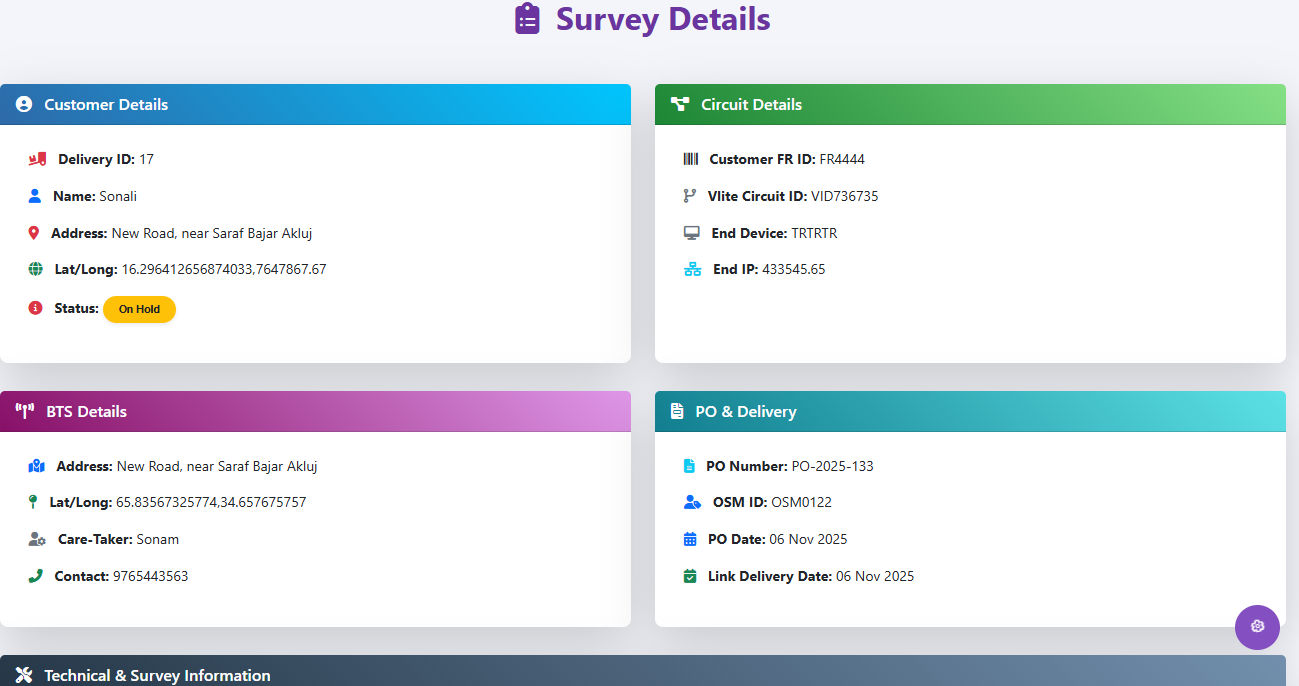Click the clipboard icon beside Survey Details
Viewport: 1299px width, 686px height.
[x=527, y=19]
